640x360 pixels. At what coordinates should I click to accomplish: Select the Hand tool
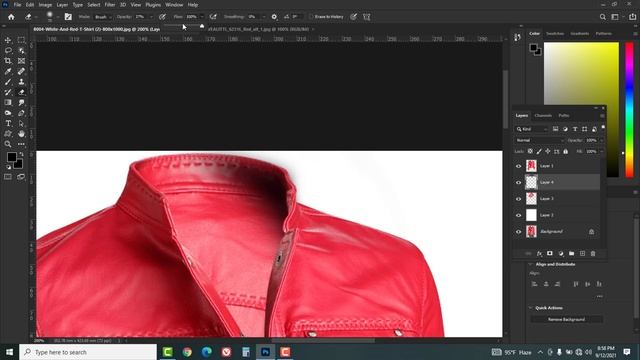click(21, 133)
